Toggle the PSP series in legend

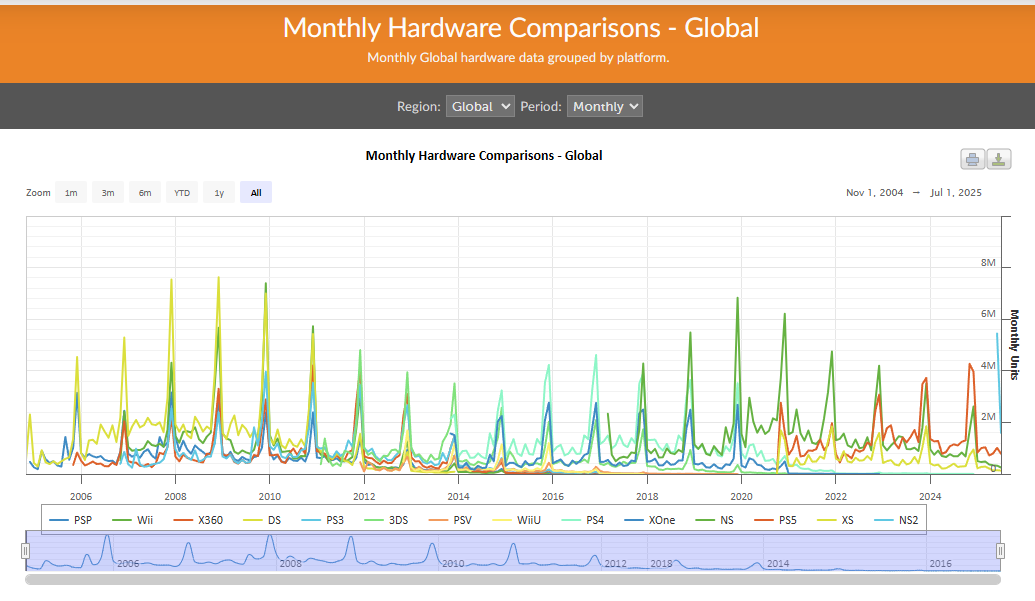[71, 520]
